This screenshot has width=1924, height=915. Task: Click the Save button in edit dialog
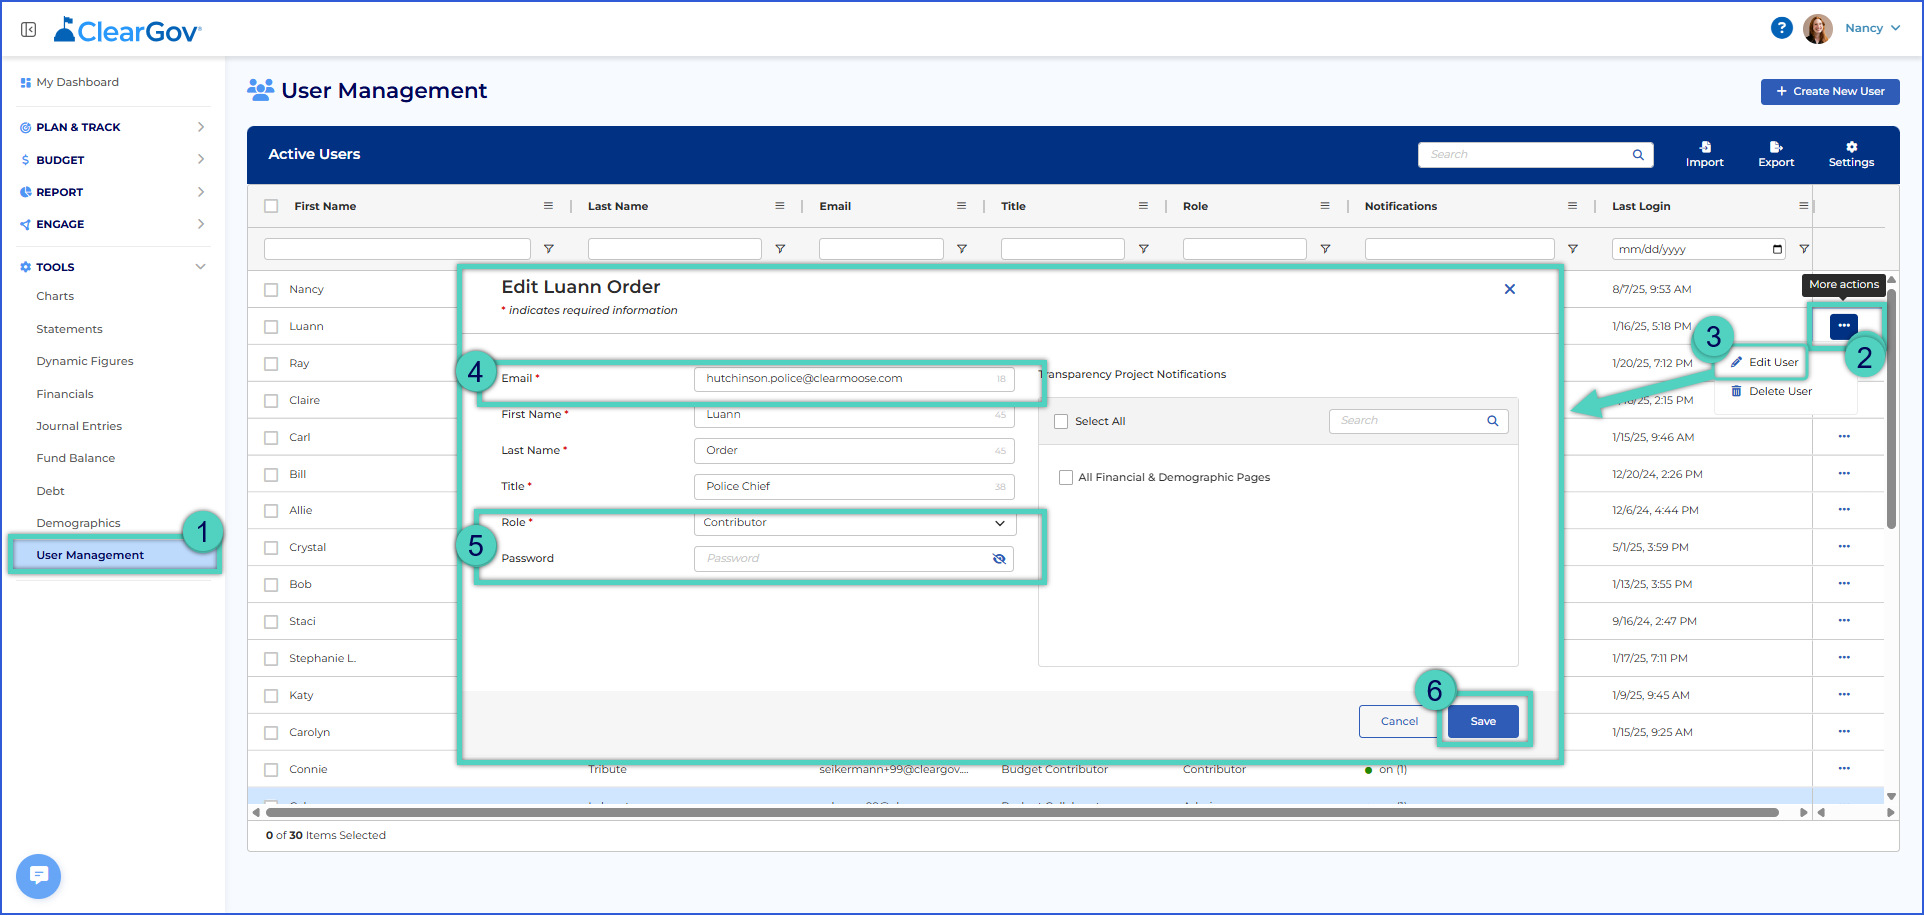point(1483,721)
